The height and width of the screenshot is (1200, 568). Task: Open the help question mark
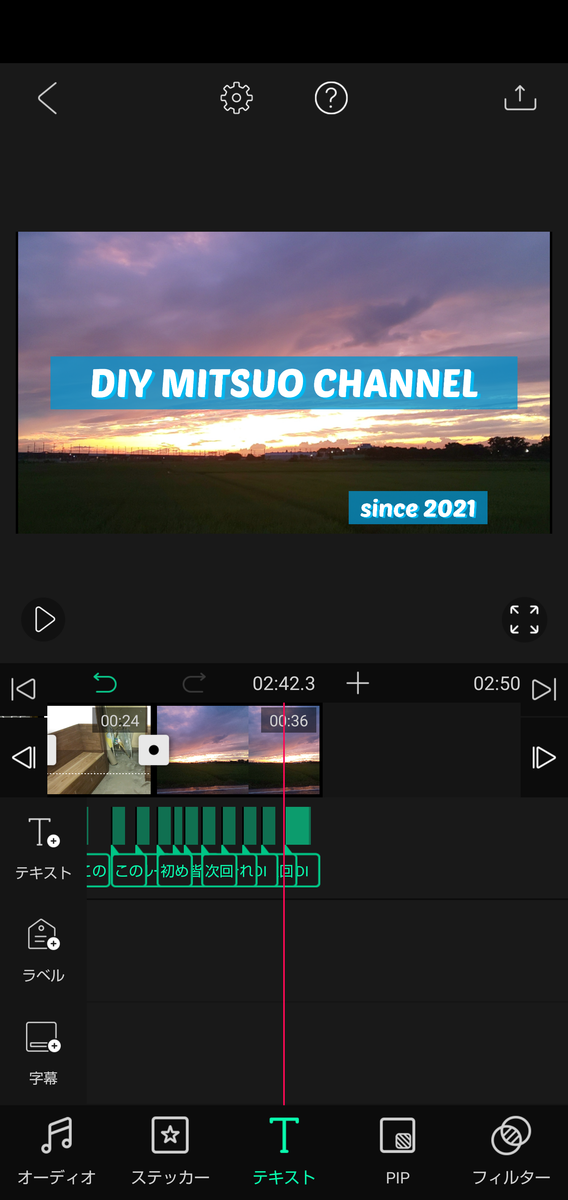[x=331, y=97]
